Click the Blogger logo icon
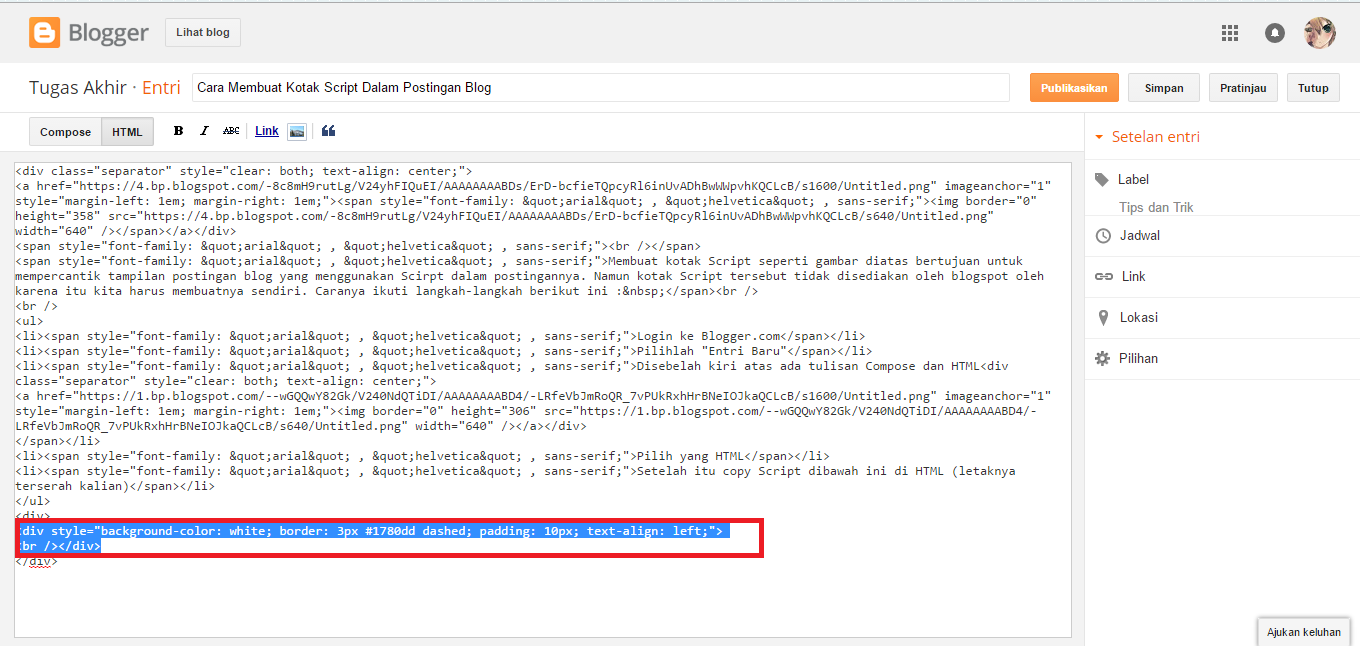The width and height of the screenshot is (1360, 646). 43,31
